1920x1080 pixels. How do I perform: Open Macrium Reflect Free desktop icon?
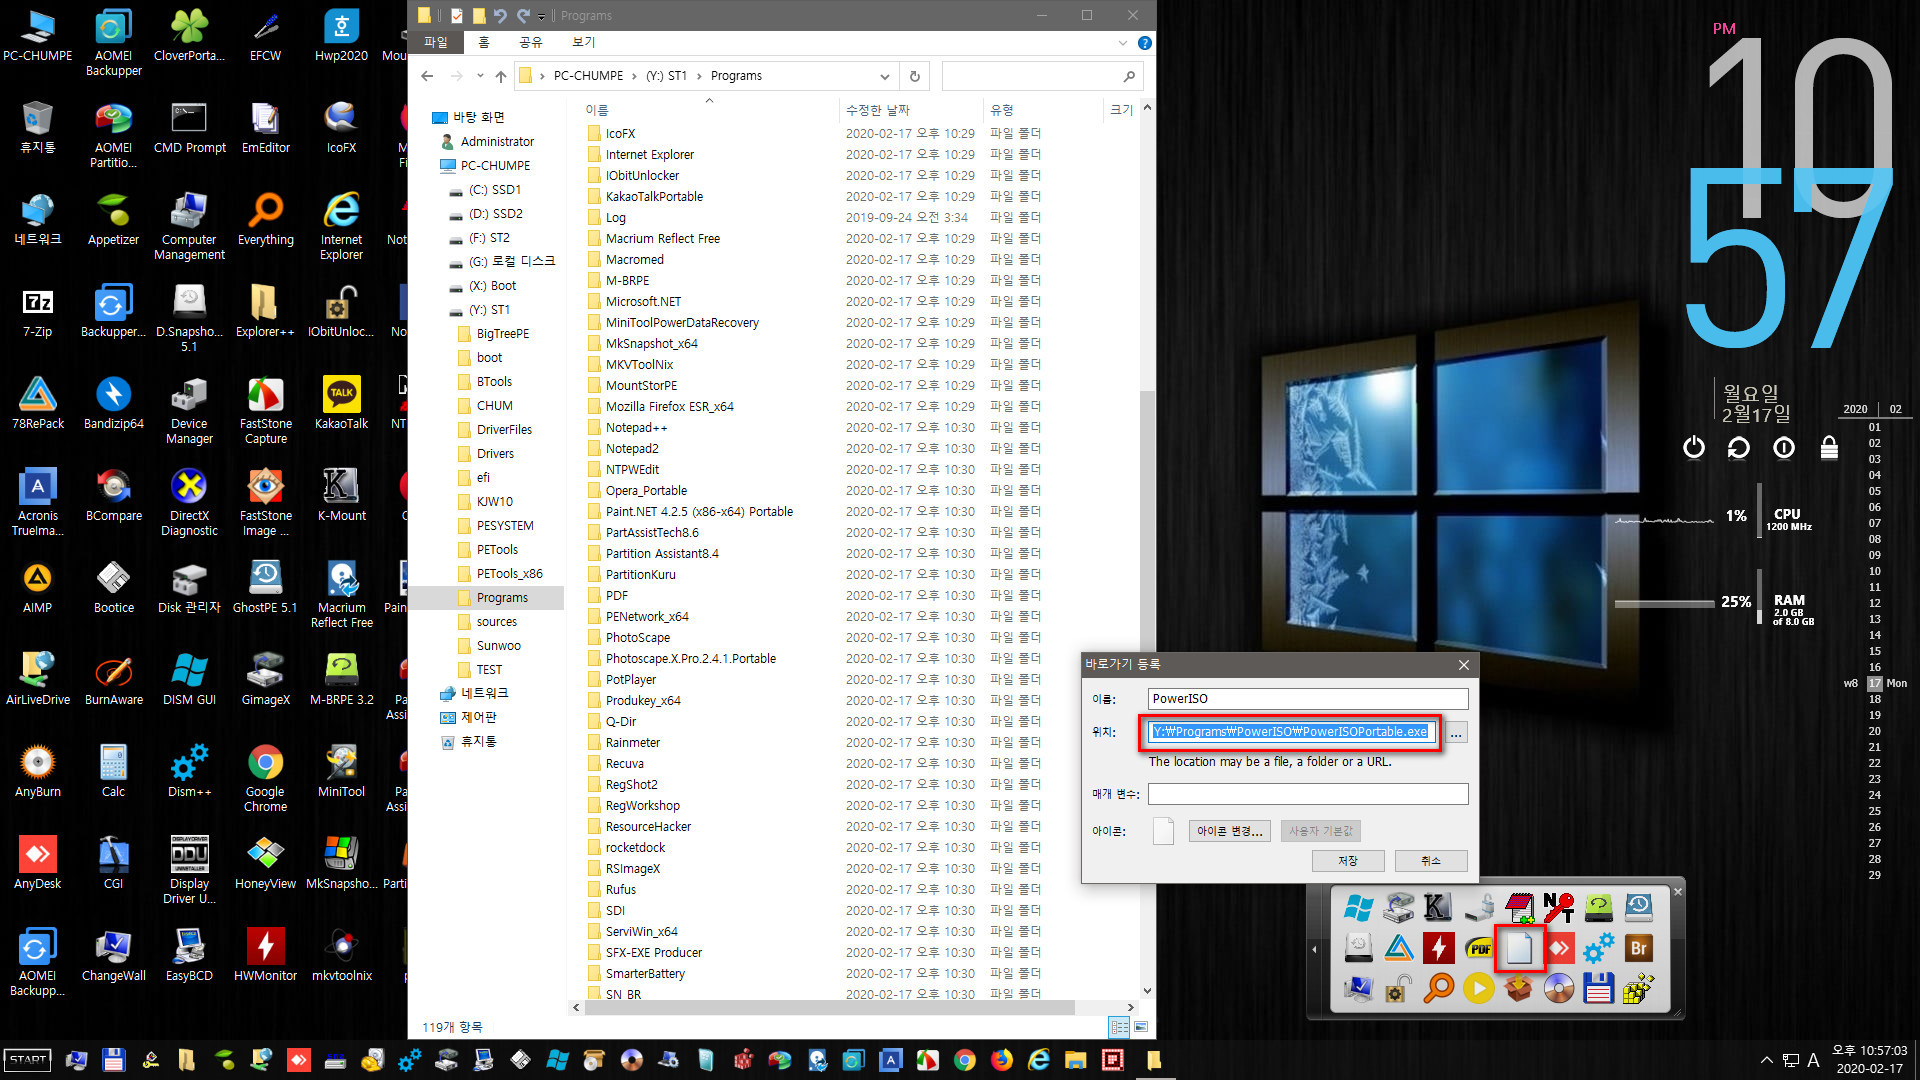point(339,592)
